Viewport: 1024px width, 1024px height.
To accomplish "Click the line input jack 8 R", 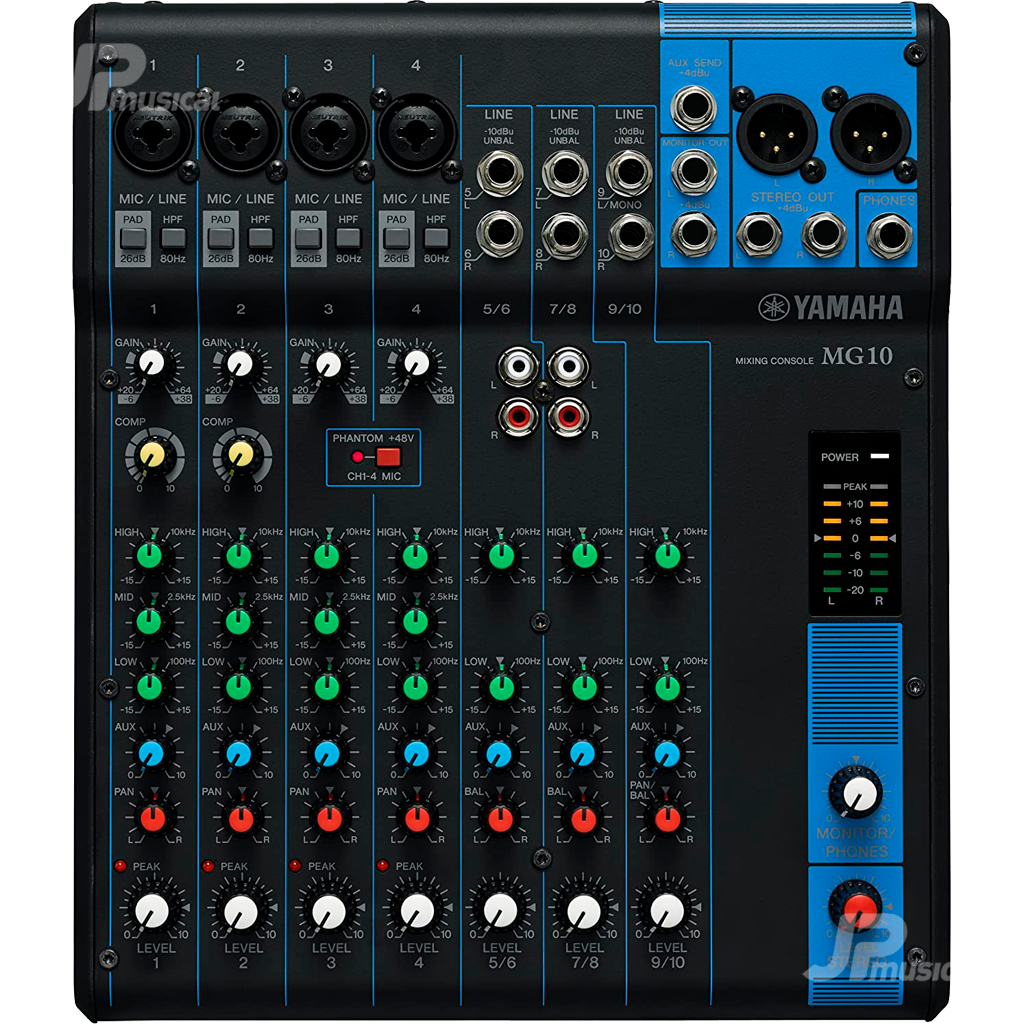I will click(x=566, y=234).
